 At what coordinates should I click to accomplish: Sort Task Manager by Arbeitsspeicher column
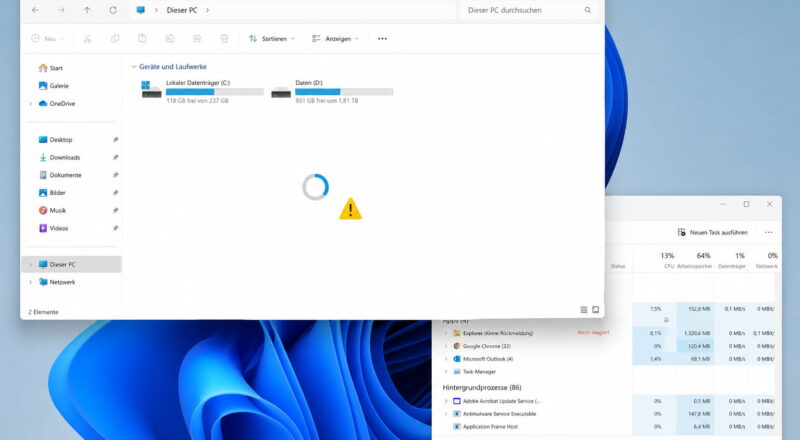[695, 260]
